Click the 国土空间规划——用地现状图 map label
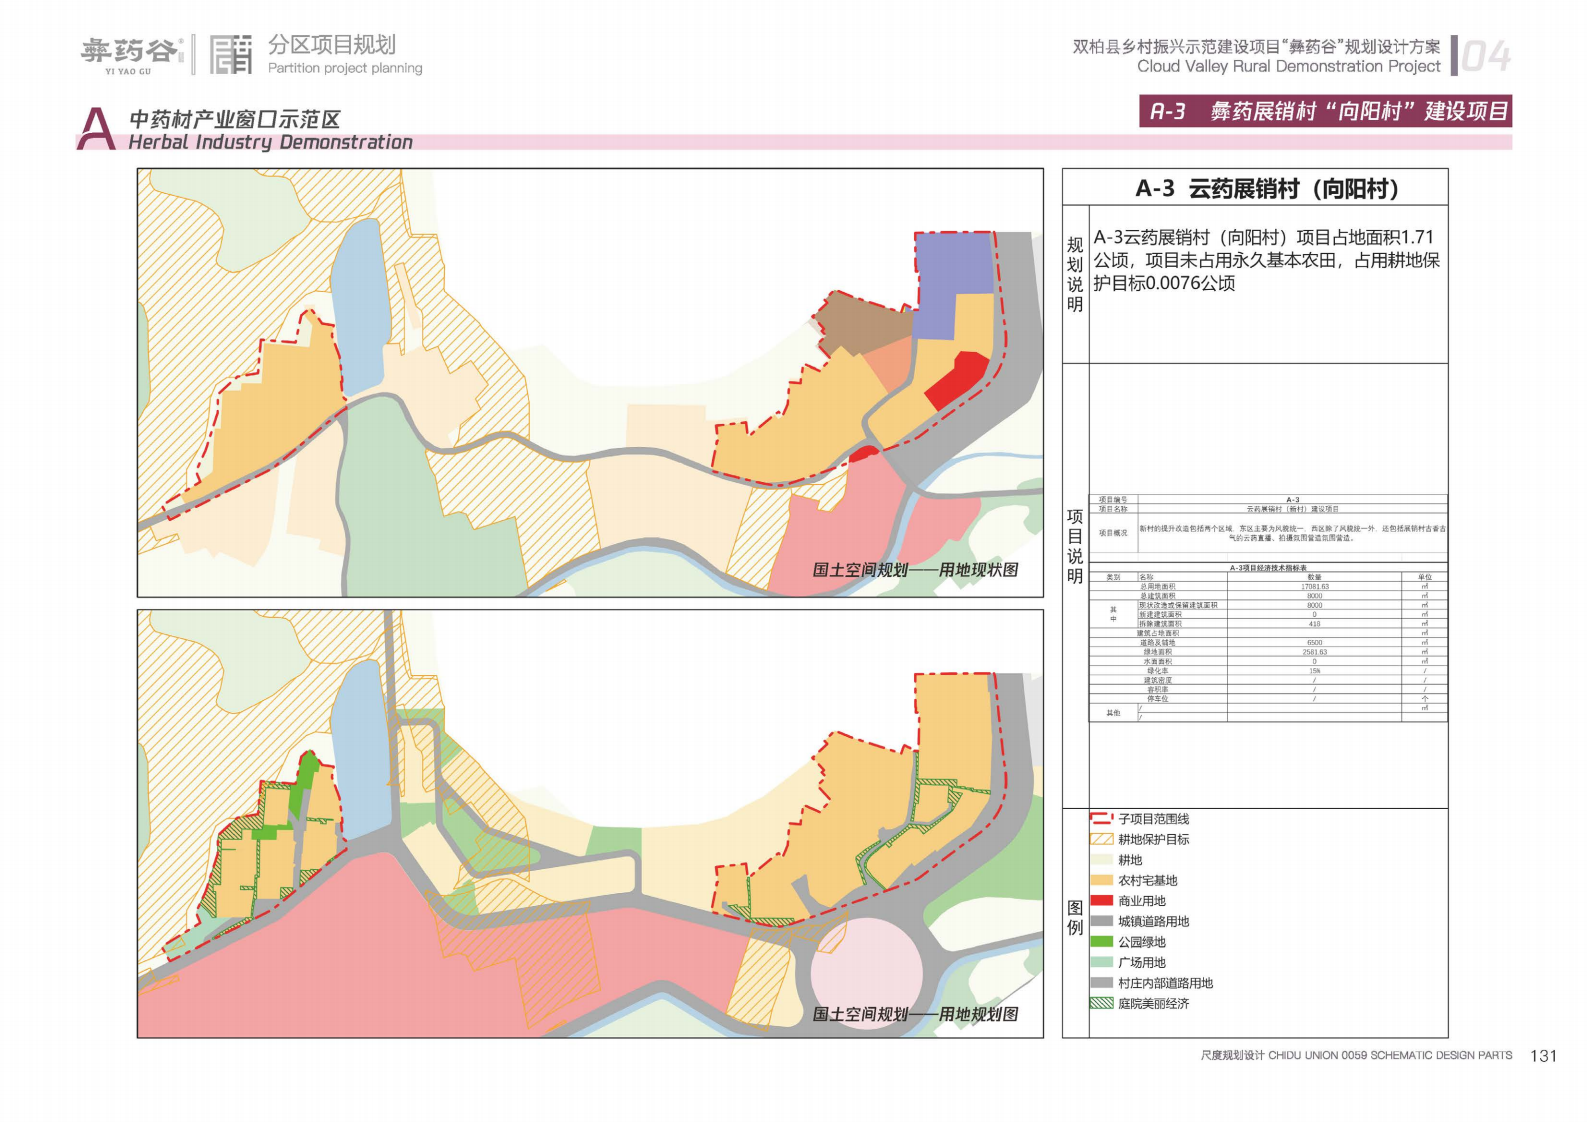Image resolution: width=1588 pixels, height=1123 pixels. point(915,570)
